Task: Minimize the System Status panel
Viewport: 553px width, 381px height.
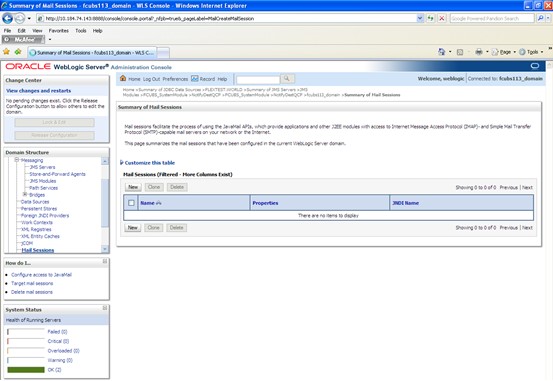Action: pyautogui.click(x=105, y=308)
